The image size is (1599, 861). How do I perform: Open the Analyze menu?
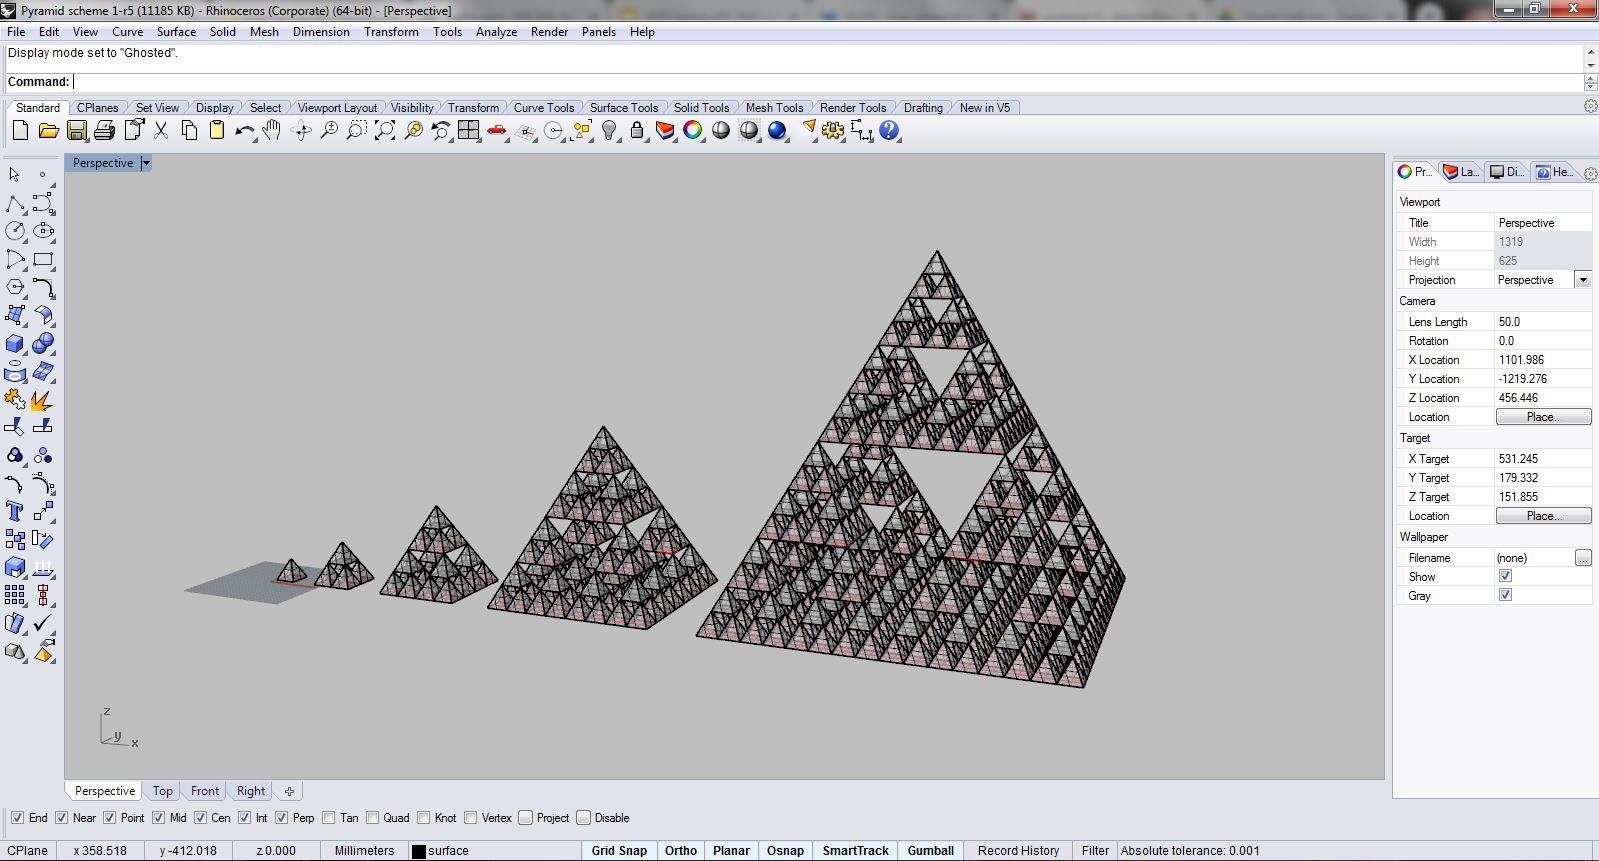pos(496,32)
